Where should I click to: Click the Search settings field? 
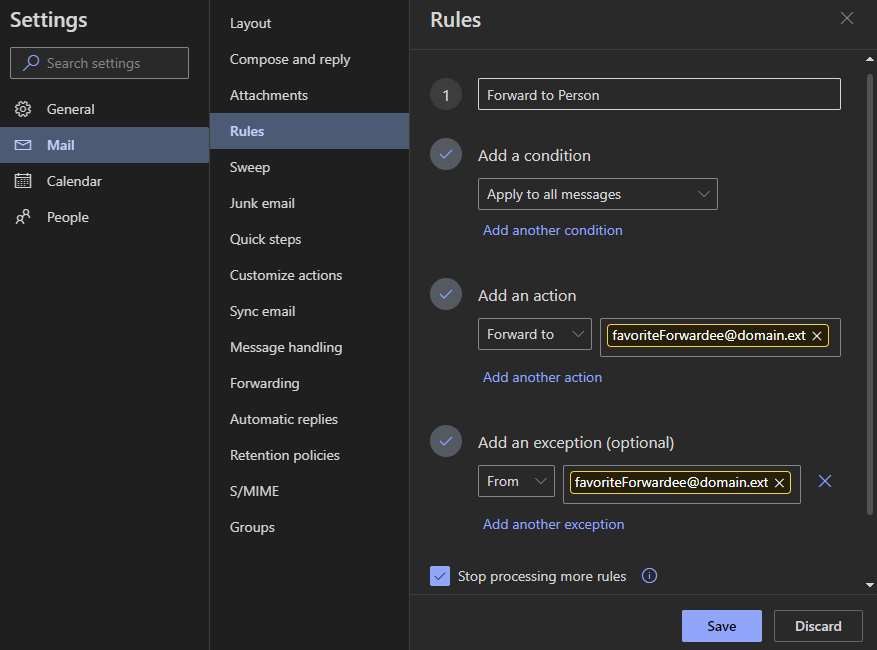coord(100,63)
